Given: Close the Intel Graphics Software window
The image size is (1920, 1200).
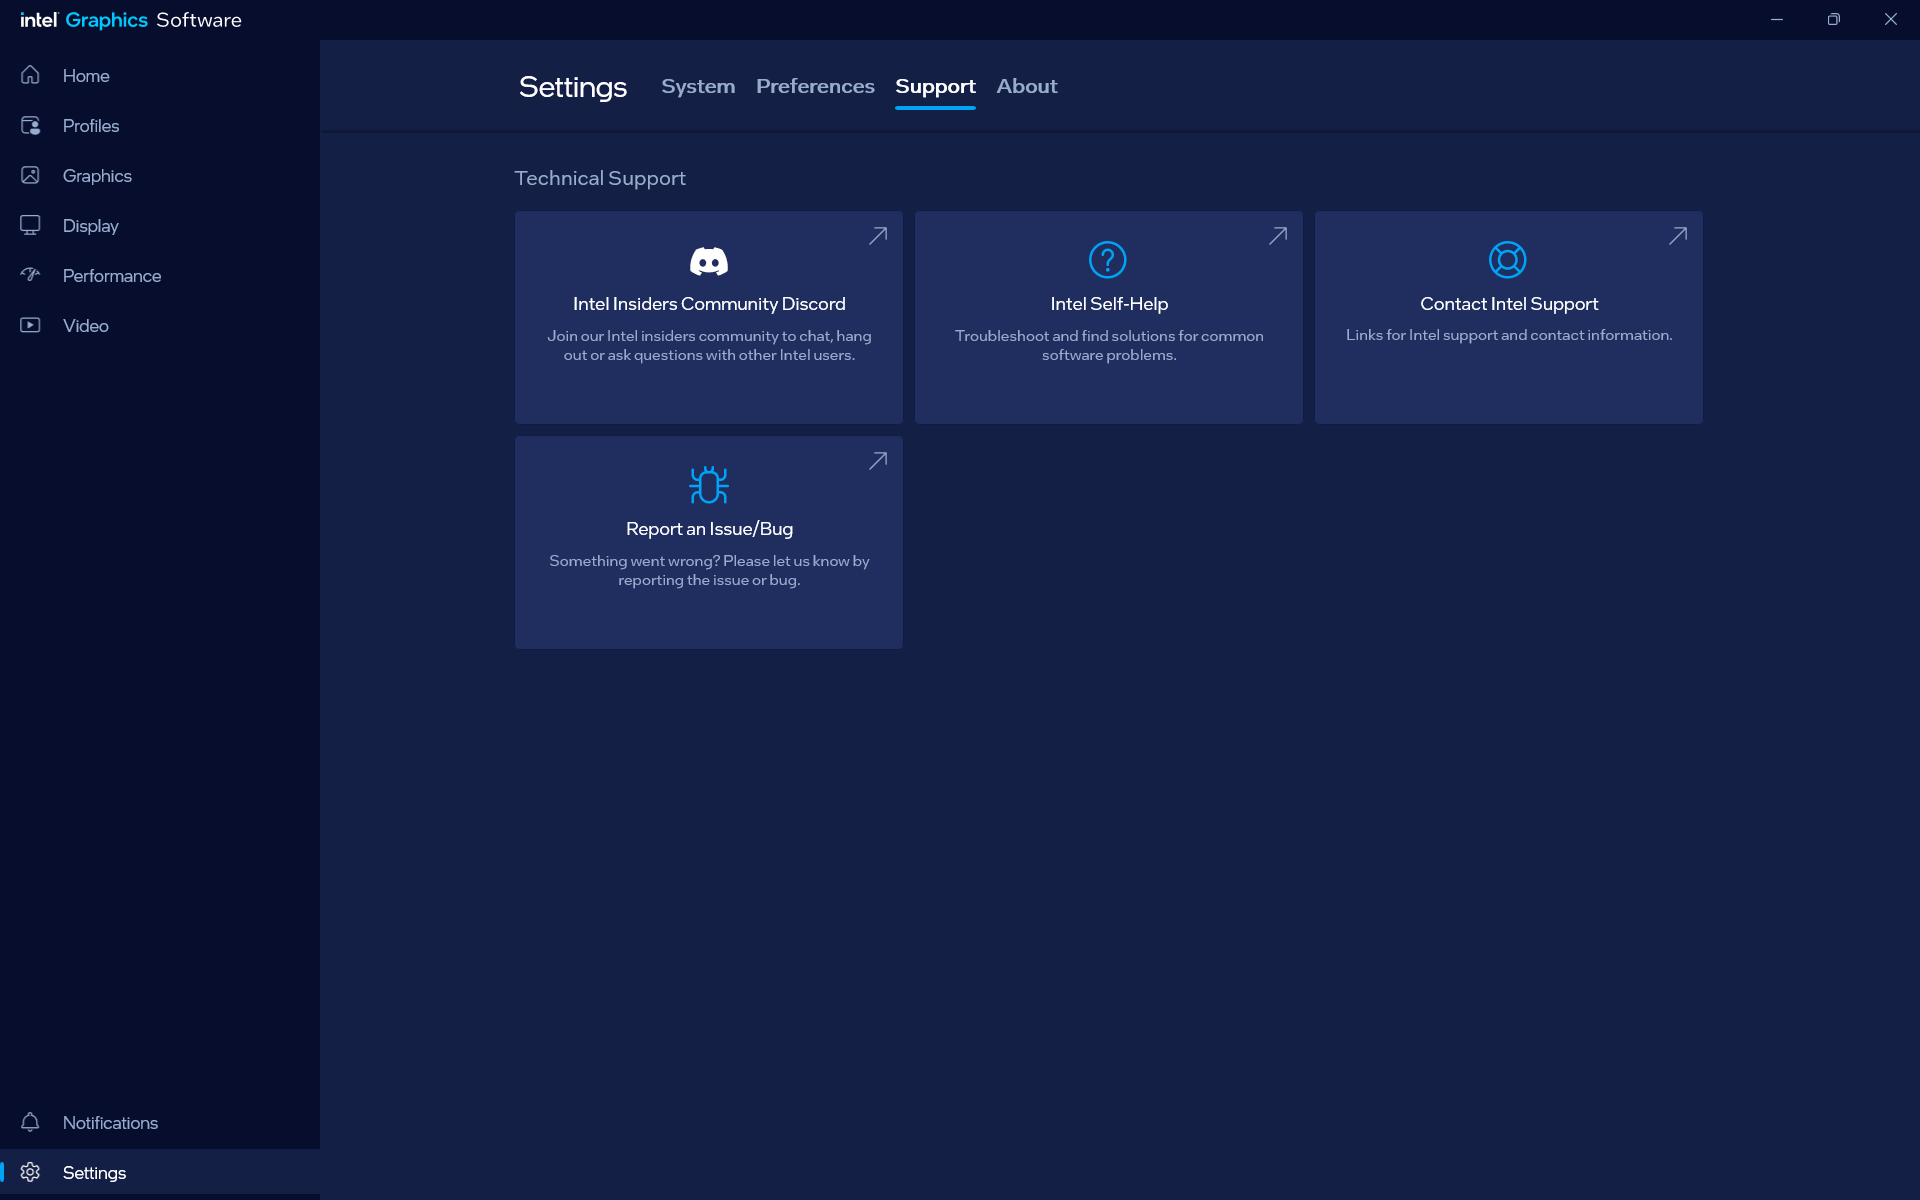Looking at the screenshot, I should pos(1891,20).
